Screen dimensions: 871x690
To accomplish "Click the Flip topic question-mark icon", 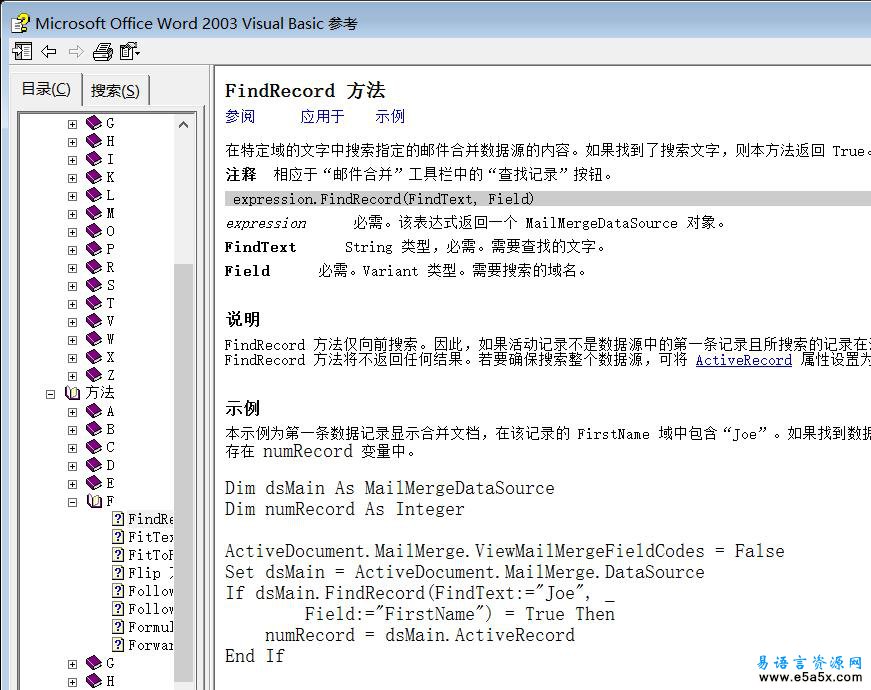I will pos(118,573).
